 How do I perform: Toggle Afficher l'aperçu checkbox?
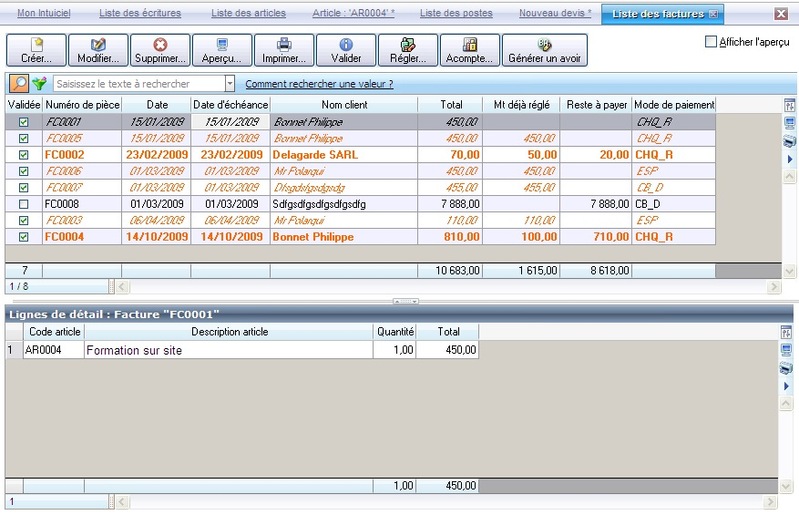pos(710,42)
